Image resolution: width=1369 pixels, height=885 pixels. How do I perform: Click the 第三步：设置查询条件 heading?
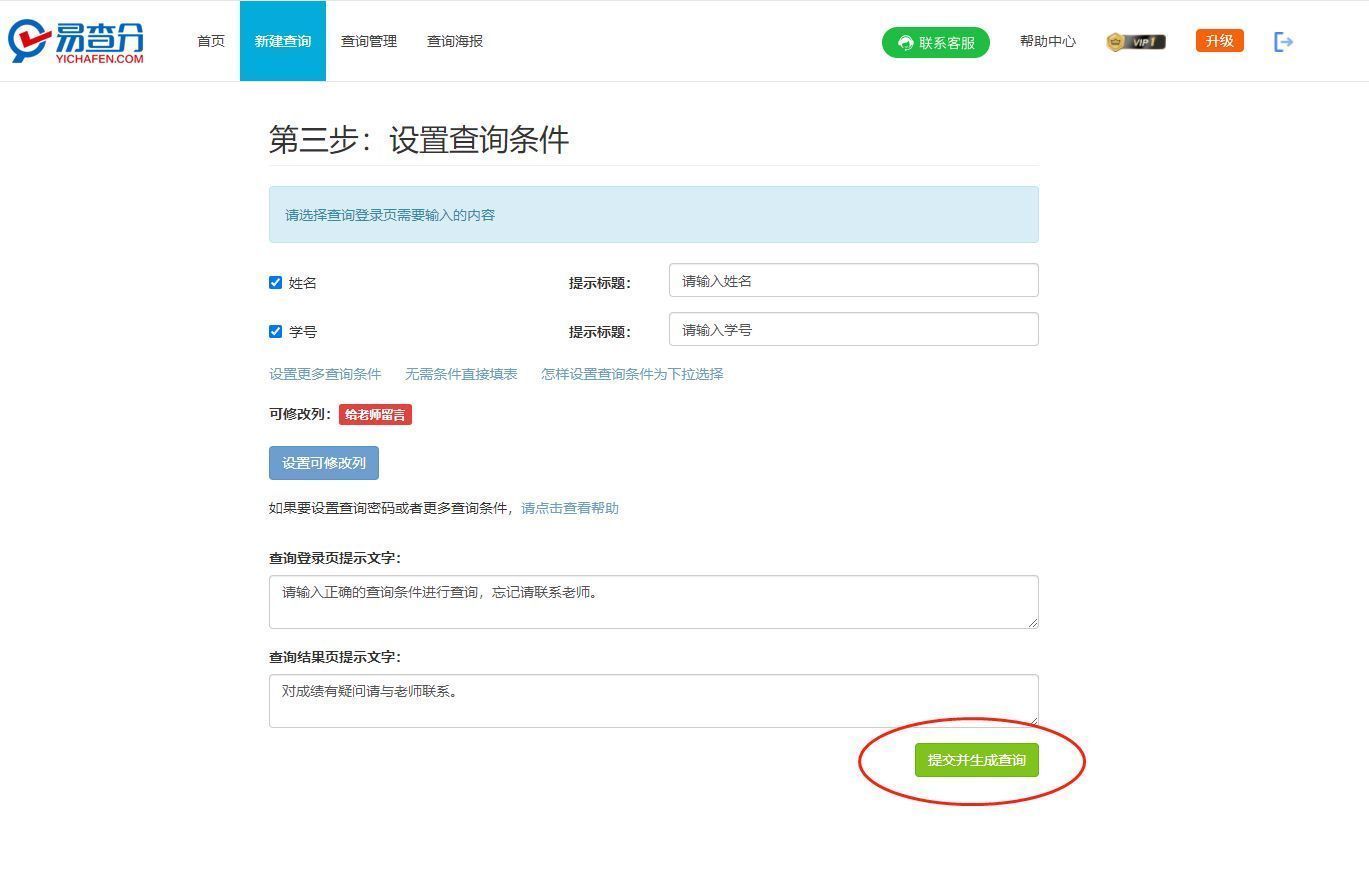point(419,139)
